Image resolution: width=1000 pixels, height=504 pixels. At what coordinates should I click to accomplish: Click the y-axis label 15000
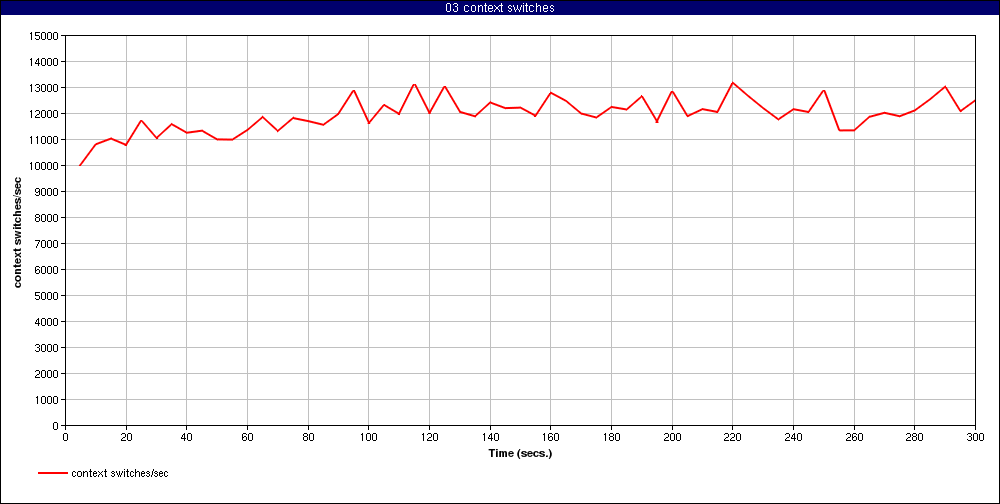45,36
